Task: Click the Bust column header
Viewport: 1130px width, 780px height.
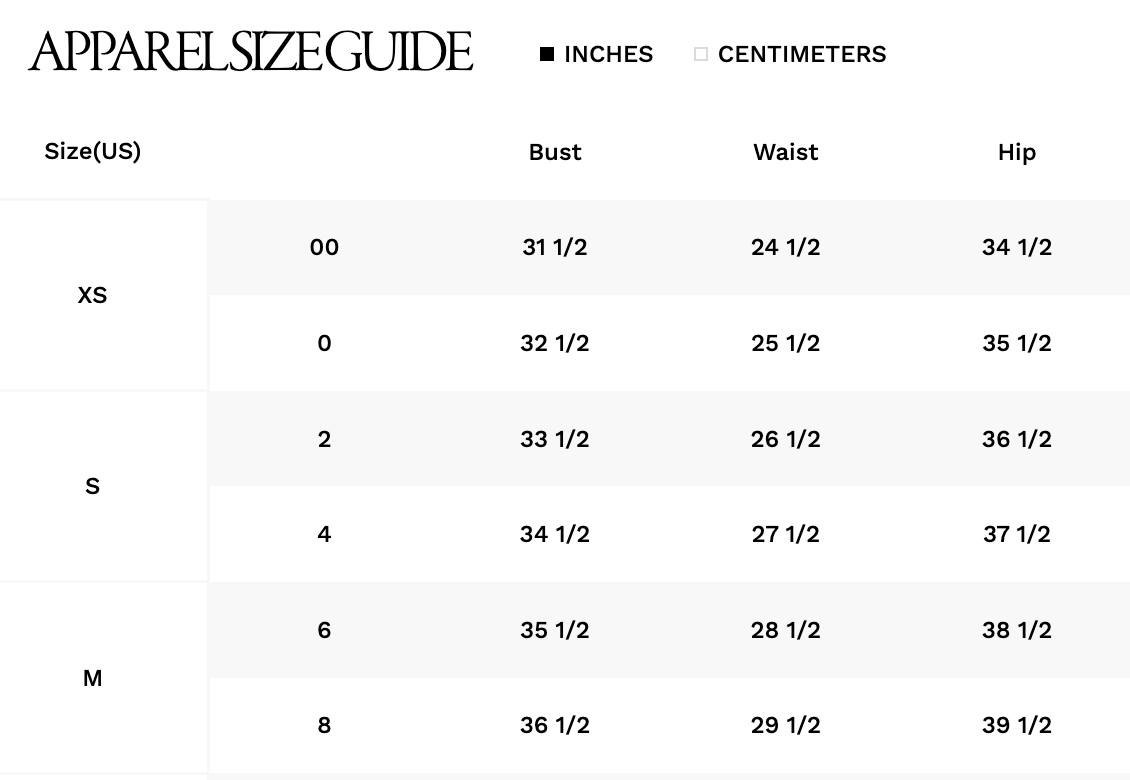Action: pos(555,152)
